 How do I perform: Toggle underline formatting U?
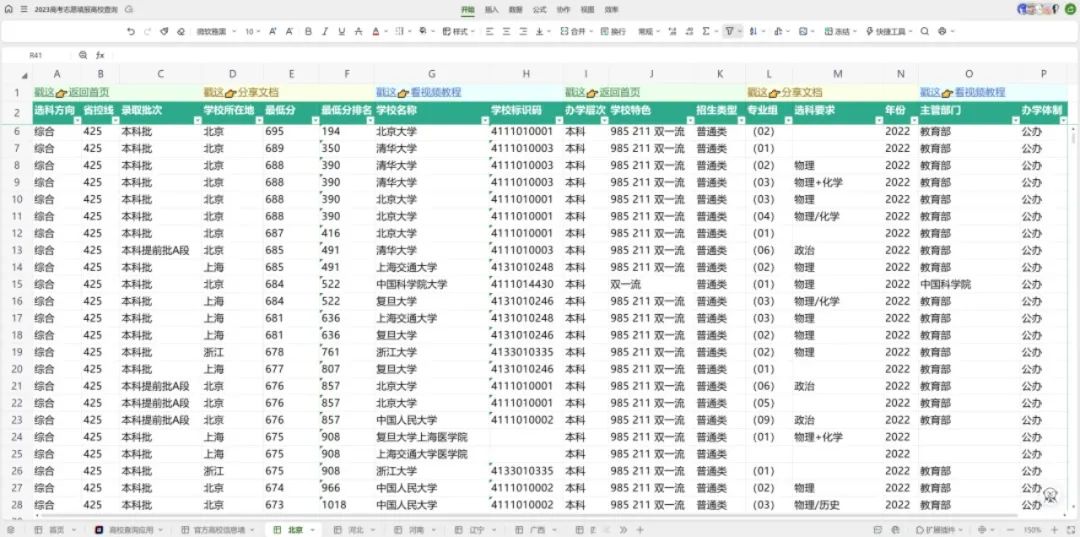point(341,32)
